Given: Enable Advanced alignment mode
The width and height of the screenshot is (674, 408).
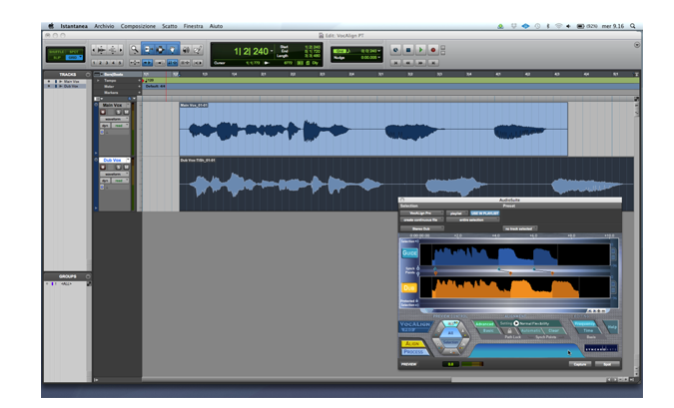Looking at the screenshot, I should click(x=484, y=324).
